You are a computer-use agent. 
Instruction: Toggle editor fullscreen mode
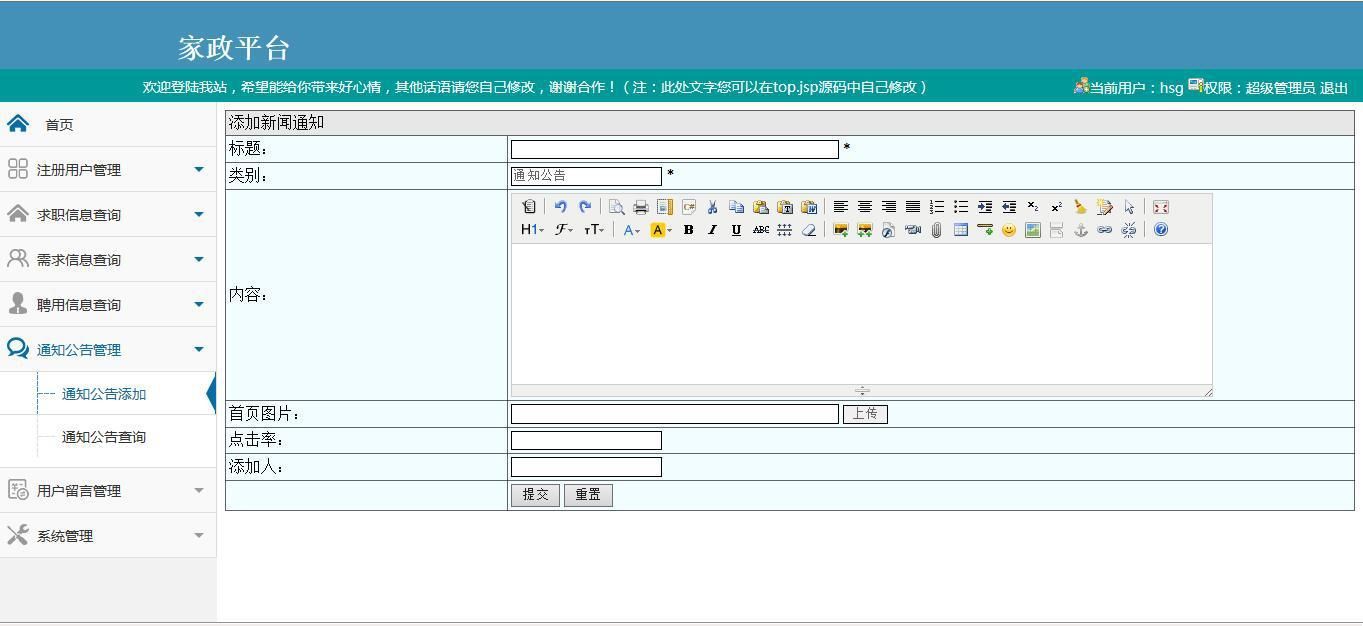(x=1161, y=207)
